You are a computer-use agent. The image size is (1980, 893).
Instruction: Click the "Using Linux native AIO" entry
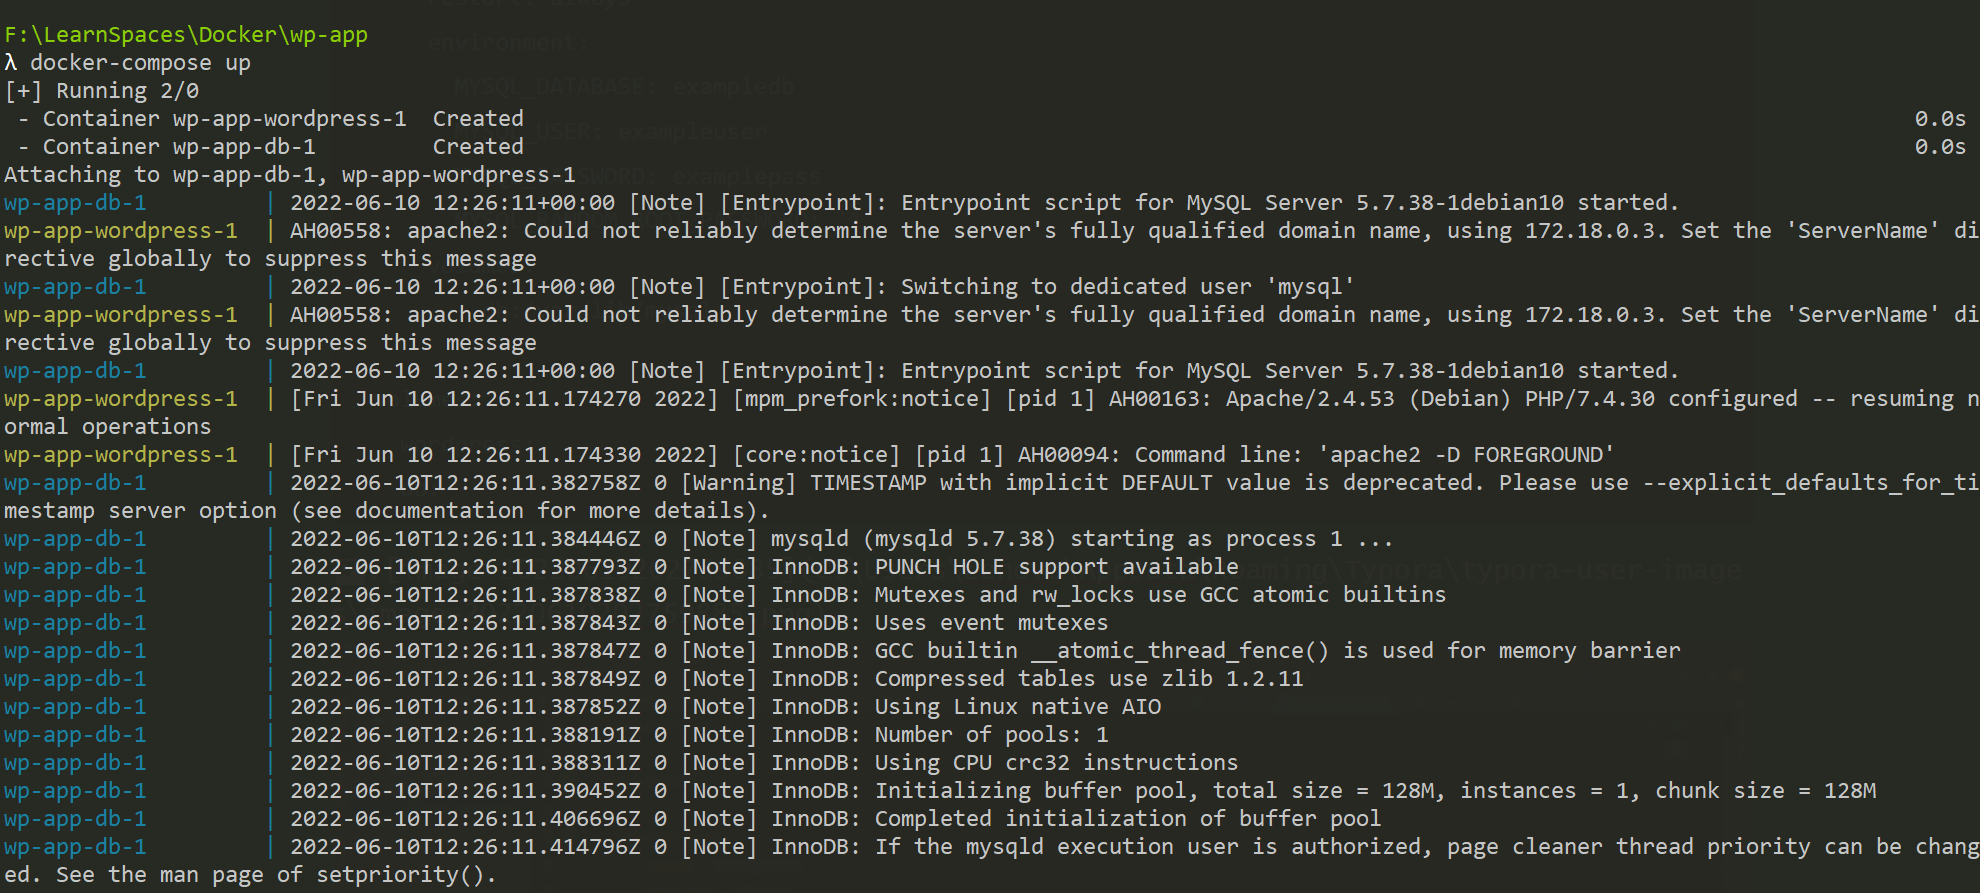pyautogui.click(x=1017, y=707)
